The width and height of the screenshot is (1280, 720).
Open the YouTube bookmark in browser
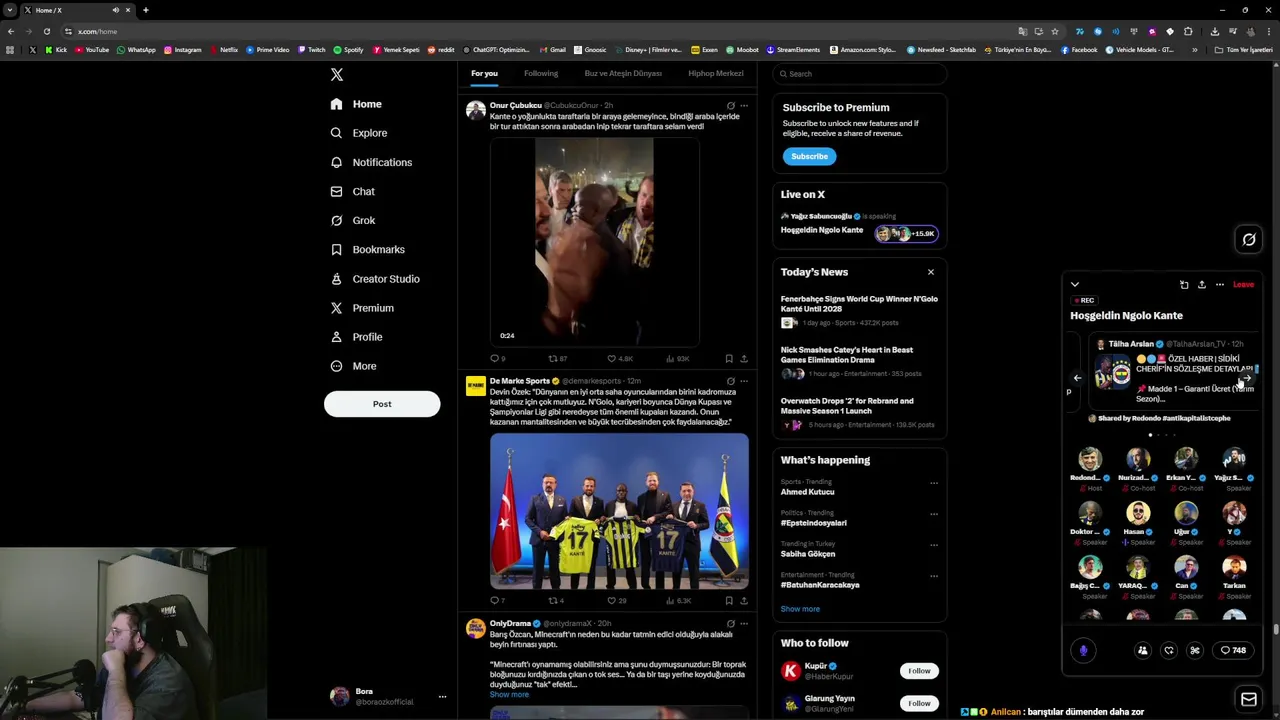(92, 50)
